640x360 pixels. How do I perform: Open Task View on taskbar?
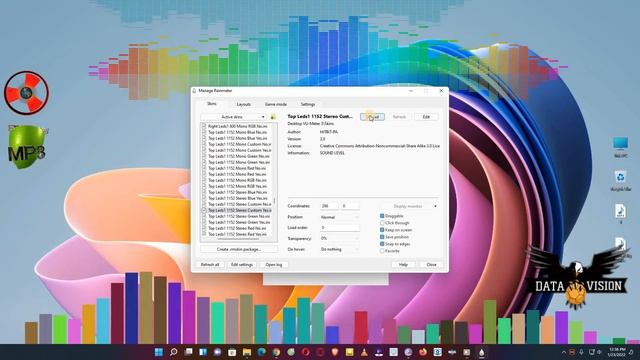point(188,352)
